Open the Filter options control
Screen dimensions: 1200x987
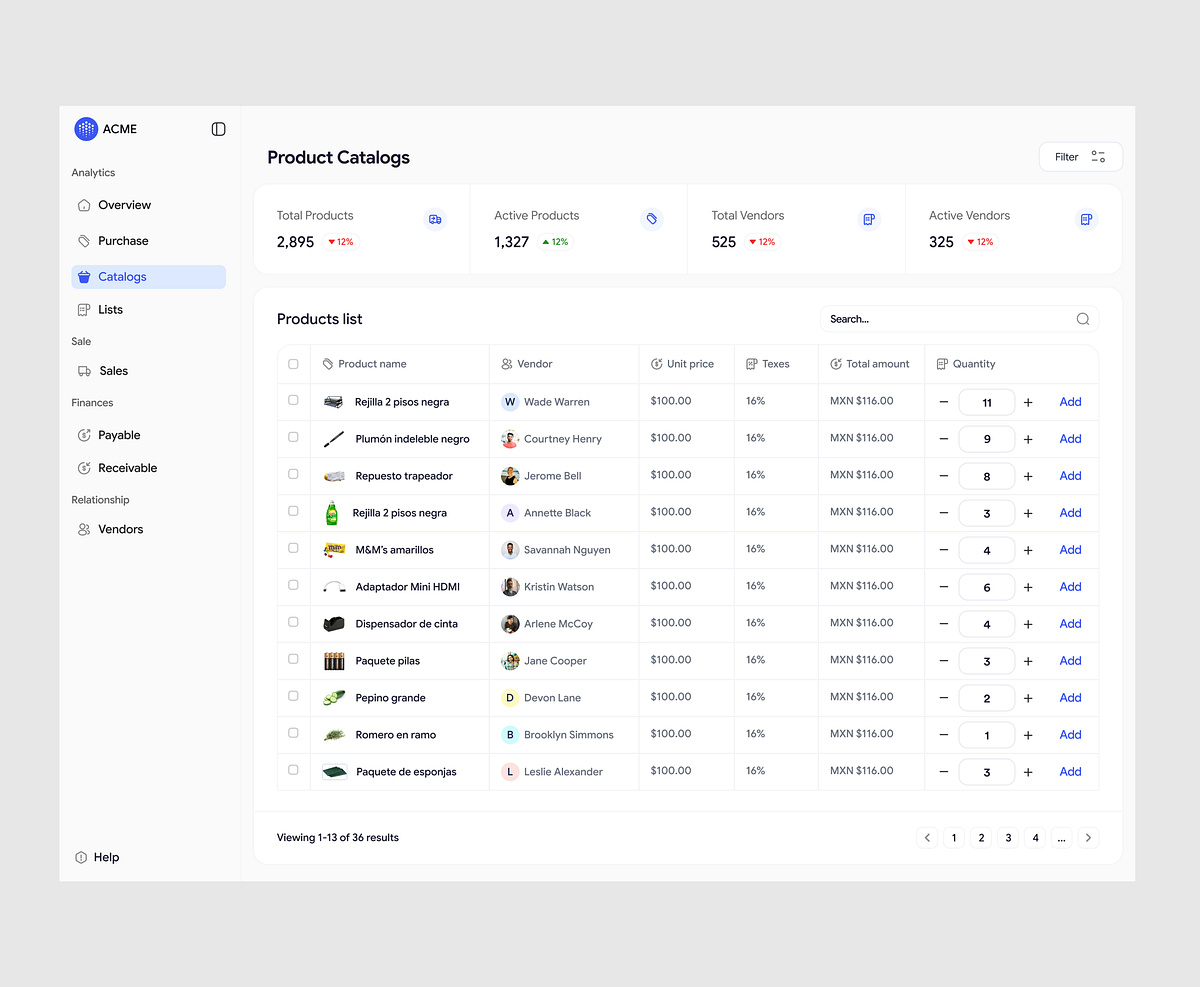coord(1080,156)
